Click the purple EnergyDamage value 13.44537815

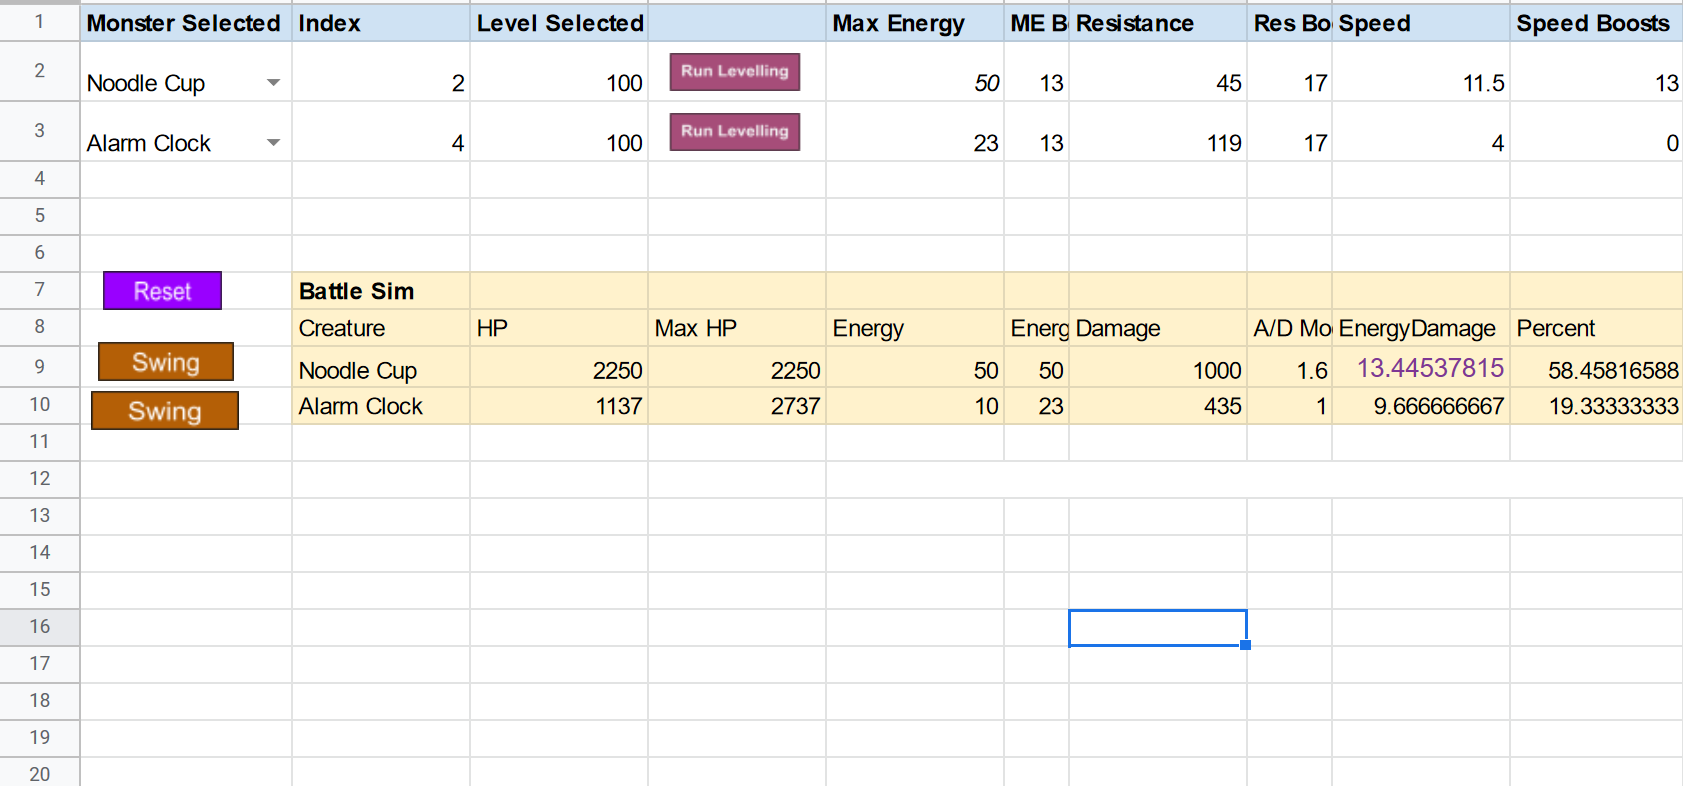point(1429,368)
